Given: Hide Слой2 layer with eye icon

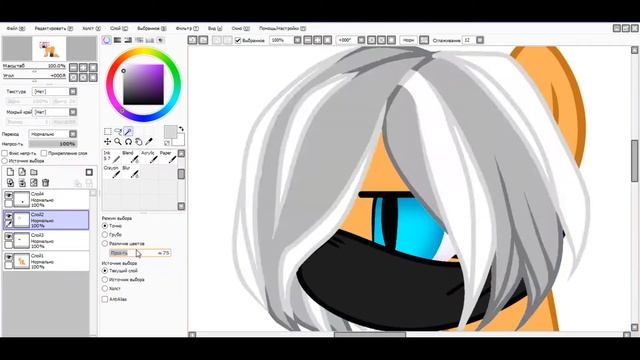Looking at the screenshot, I should pos(9,216).
